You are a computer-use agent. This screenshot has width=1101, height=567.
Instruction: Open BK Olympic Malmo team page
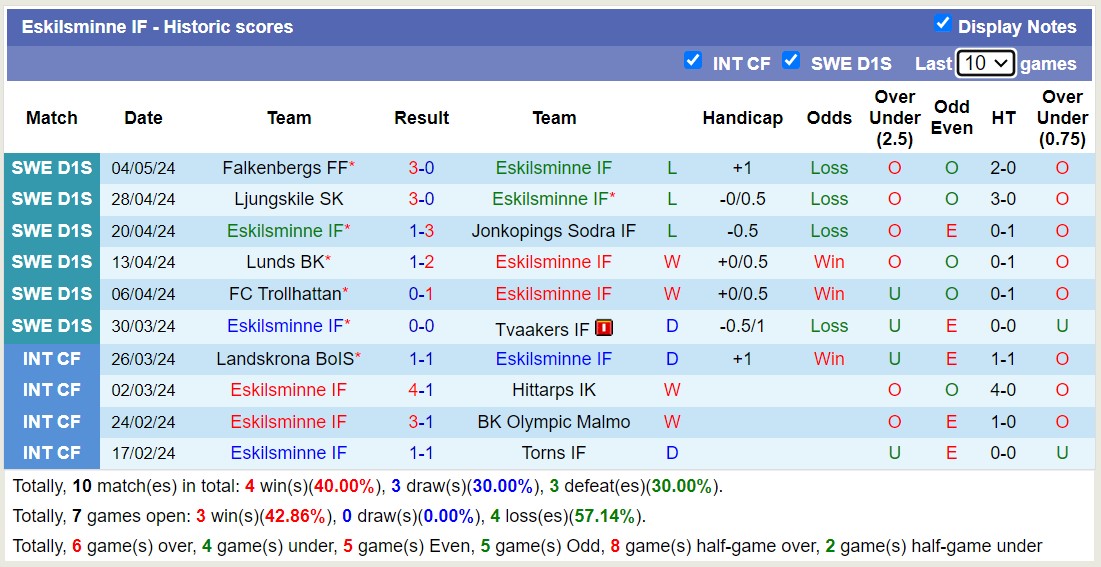tap(554, 422)
